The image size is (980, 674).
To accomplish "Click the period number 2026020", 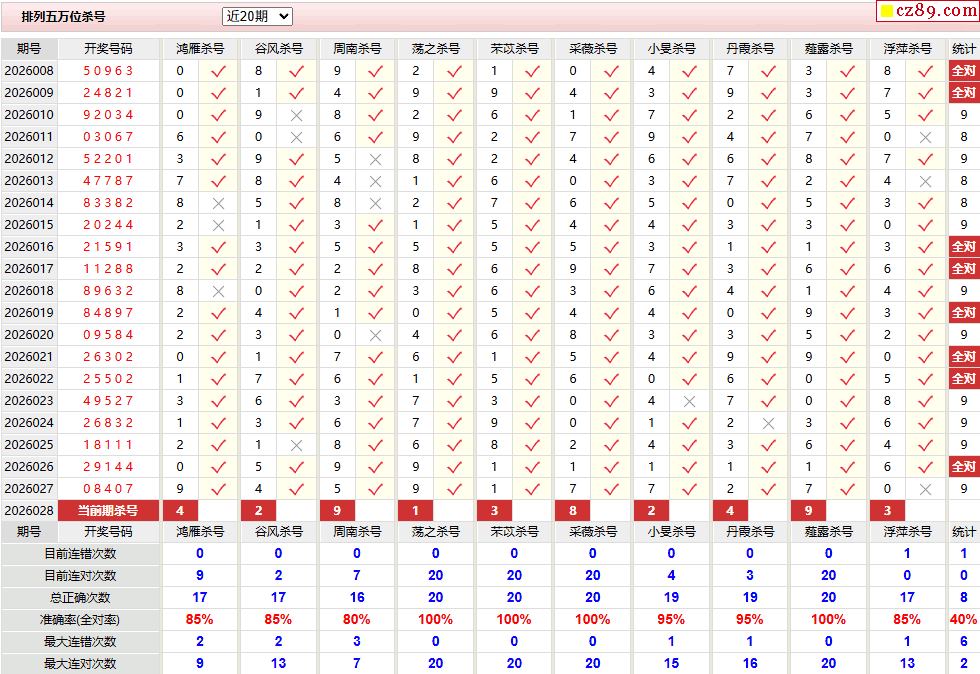I will pyautogui.click(x=29, y=334).
